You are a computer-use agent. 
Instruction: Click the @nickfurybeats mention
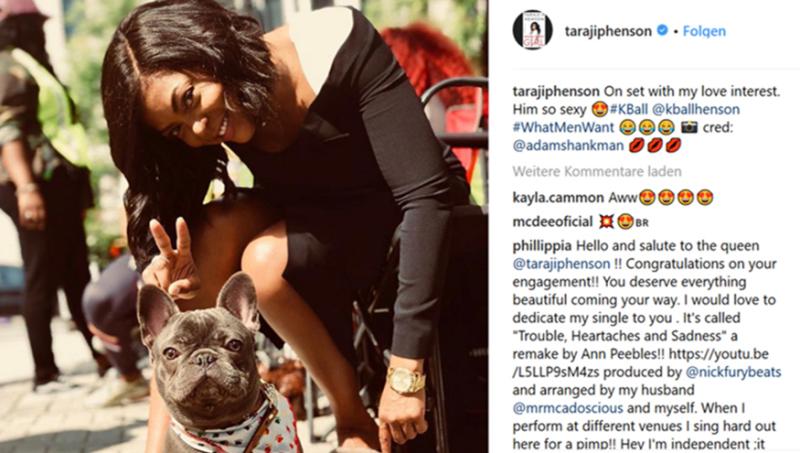(733, 372)
